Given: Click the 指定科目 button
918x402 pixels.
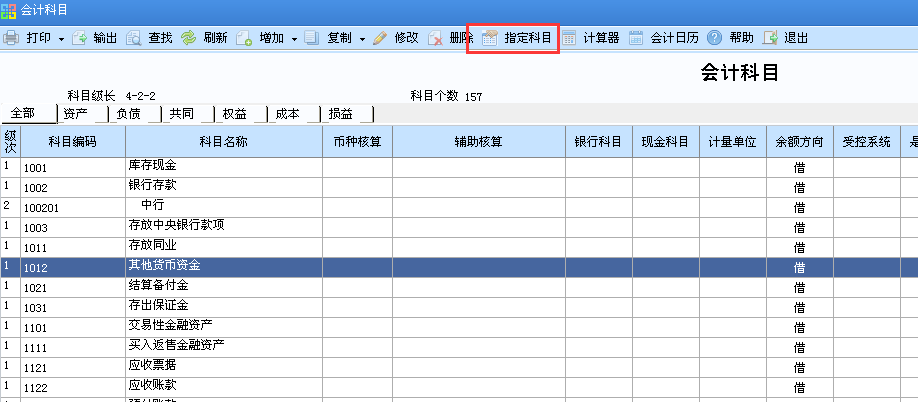Looking at the screenshot, I should (517, 38).
